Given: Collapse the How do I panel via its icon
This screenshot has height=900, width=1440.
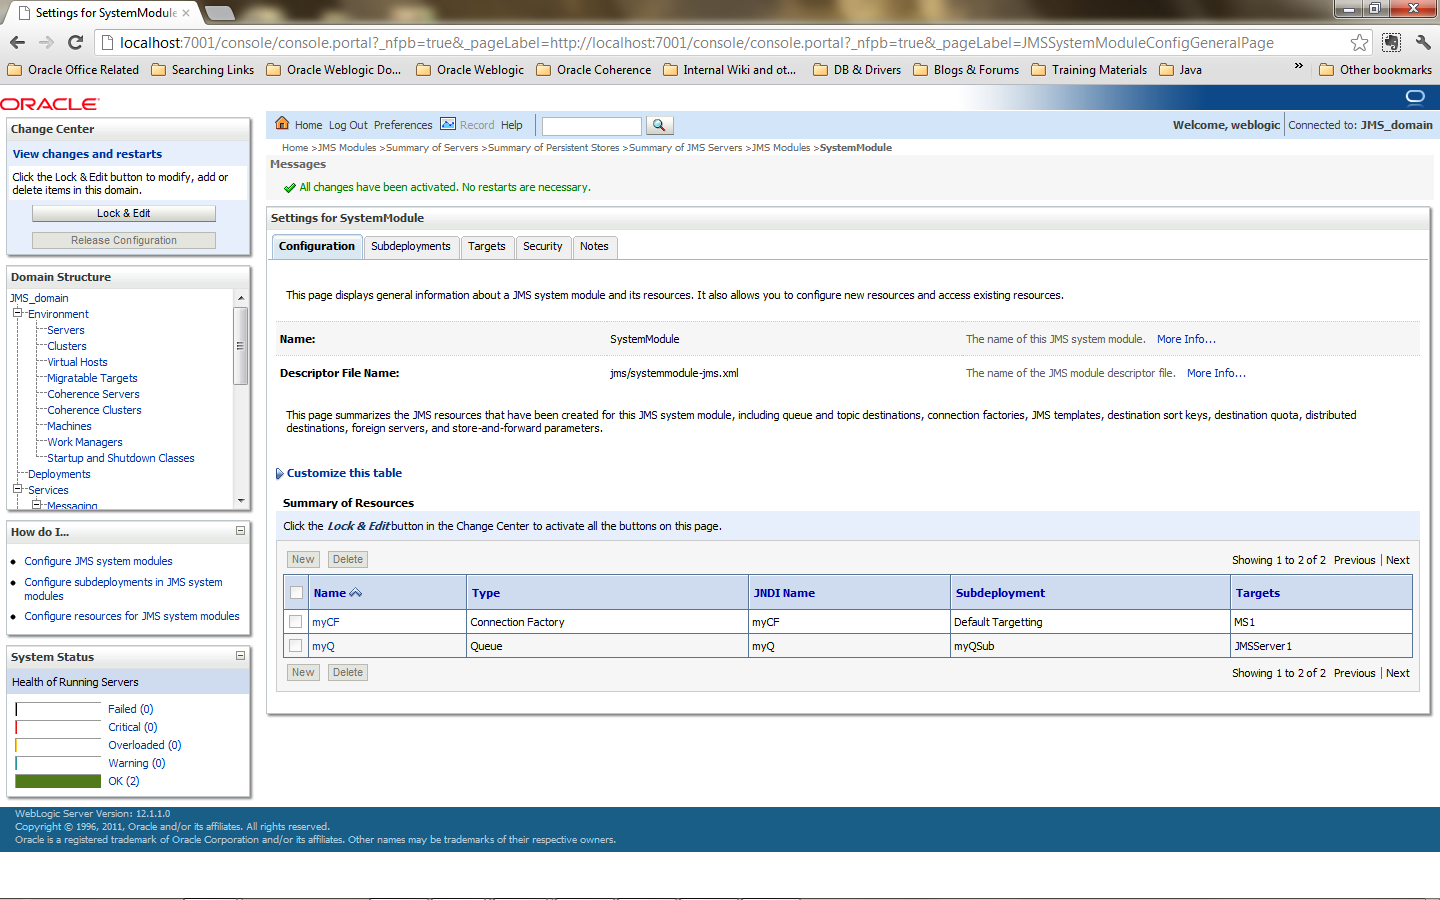Looking at the screenshot, I should 239,531.
